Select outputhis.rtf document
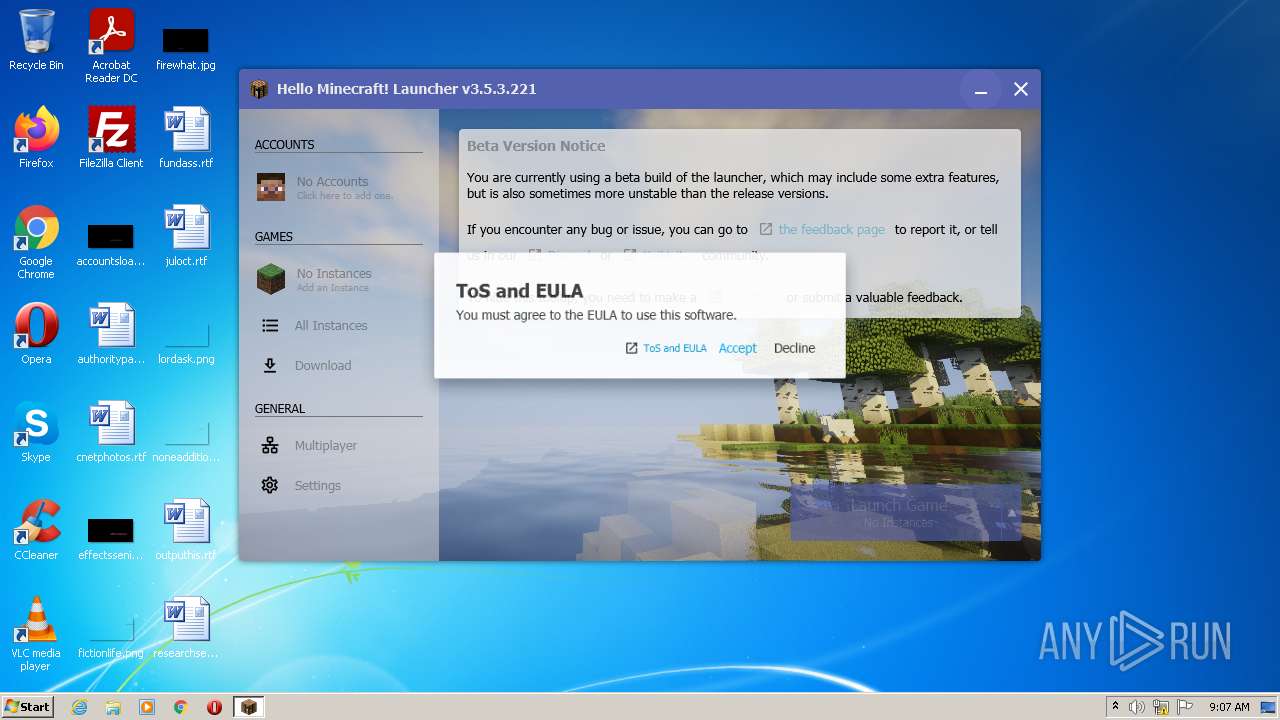Viewport: 1280px width, 720px height. pyautogui.click(x=186, y=530)
